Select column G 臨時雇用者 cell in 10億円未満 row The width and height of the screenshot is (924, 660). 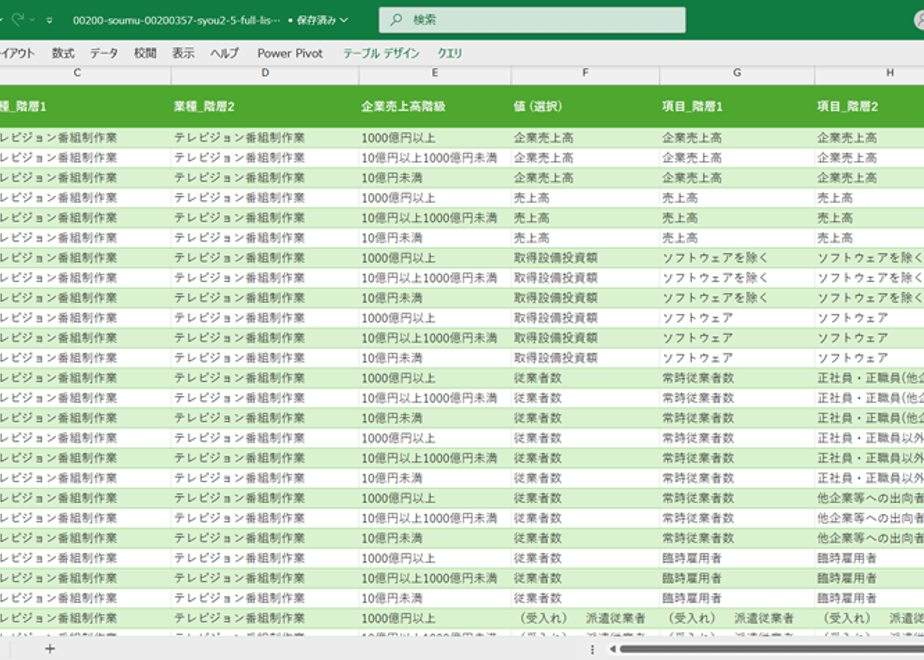coord(737,599)
